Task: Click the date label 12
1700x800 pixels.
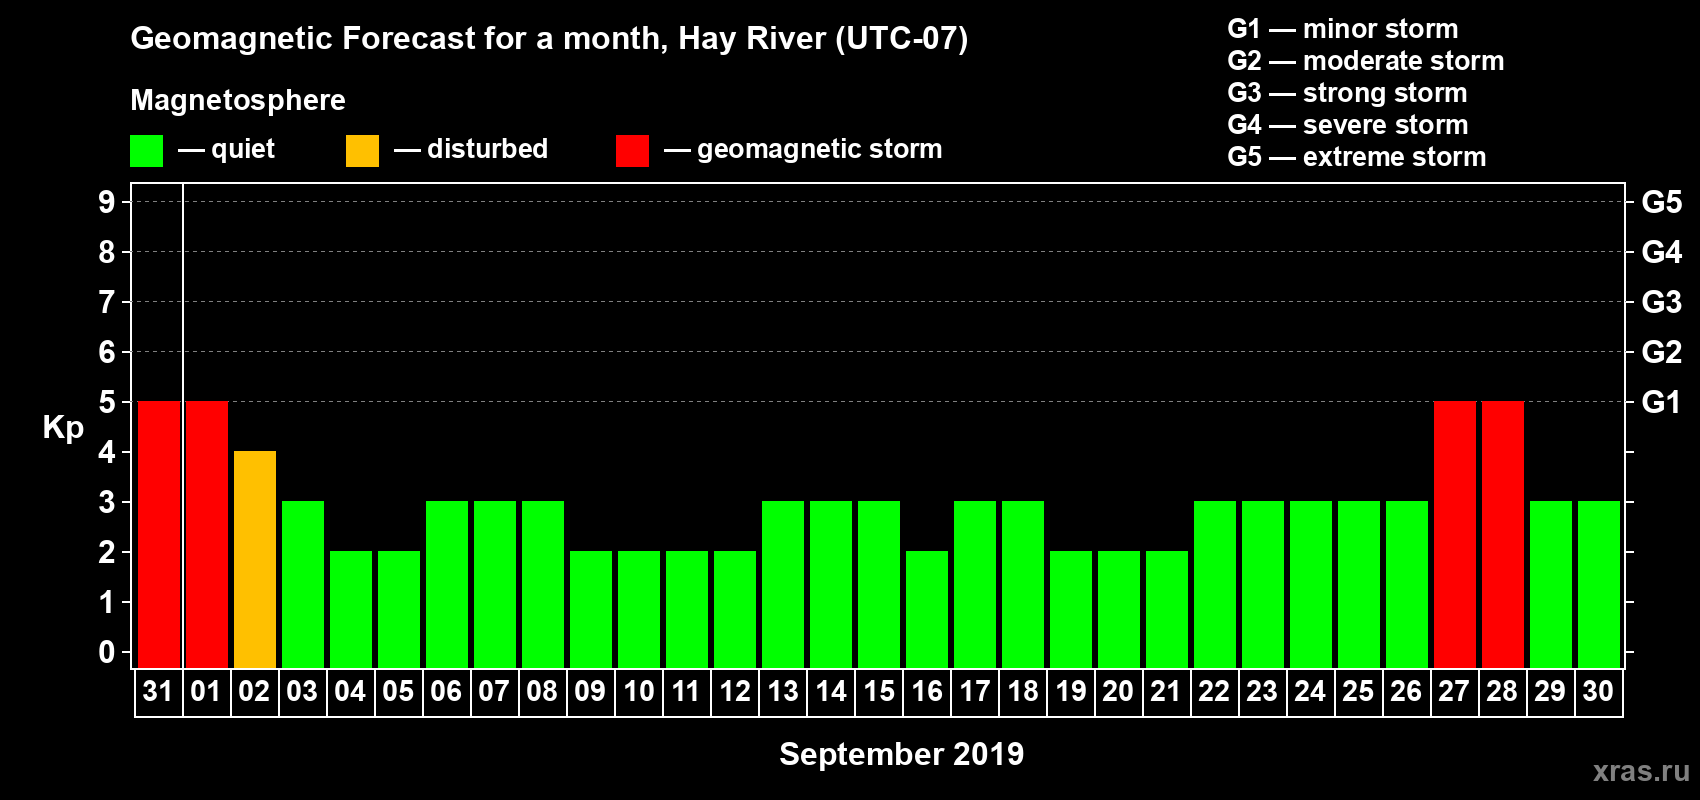Action: (x=734, y=691)
